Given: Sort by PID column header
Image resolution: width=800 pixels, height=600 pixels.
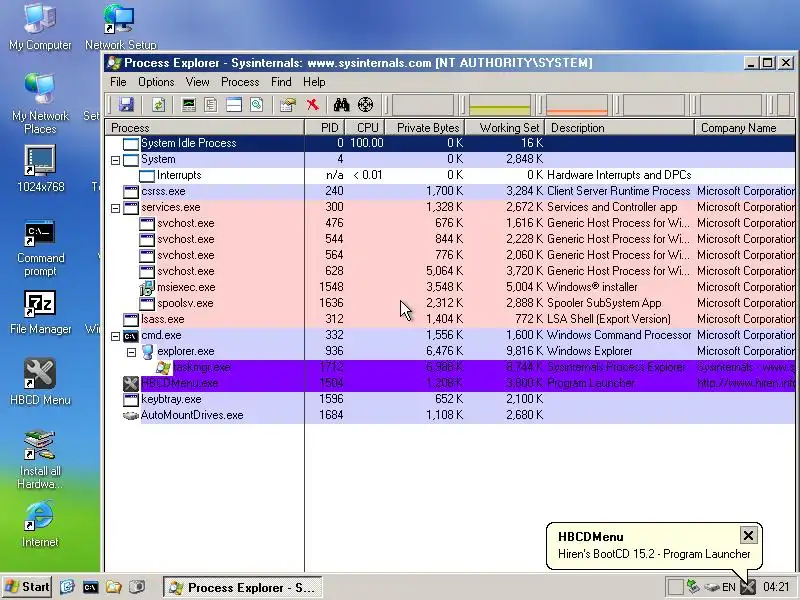Looking at the screenshot, I should click(325, 128).
